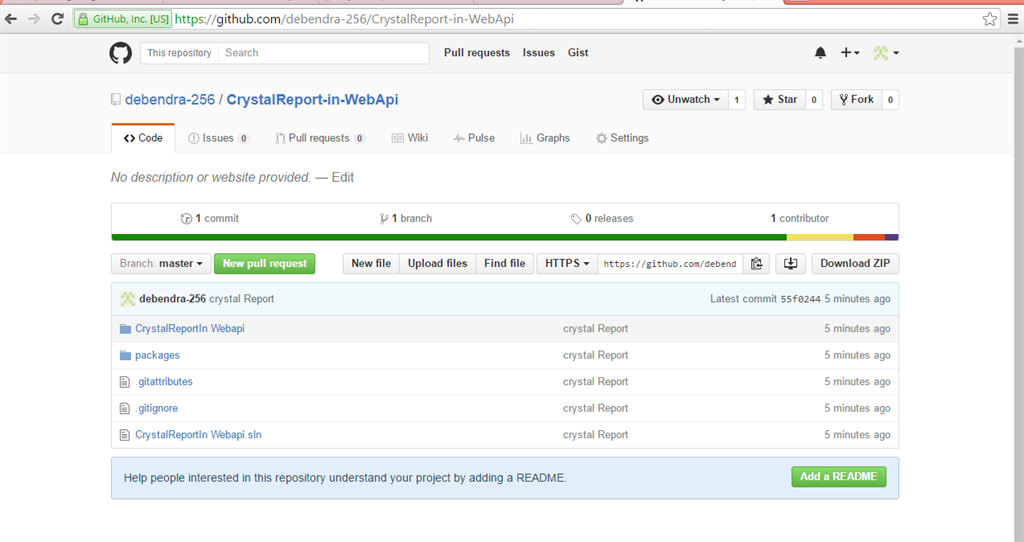Focus the repository Search field
The height and width of the screenshot is (542, 1024).
(323, 53)
